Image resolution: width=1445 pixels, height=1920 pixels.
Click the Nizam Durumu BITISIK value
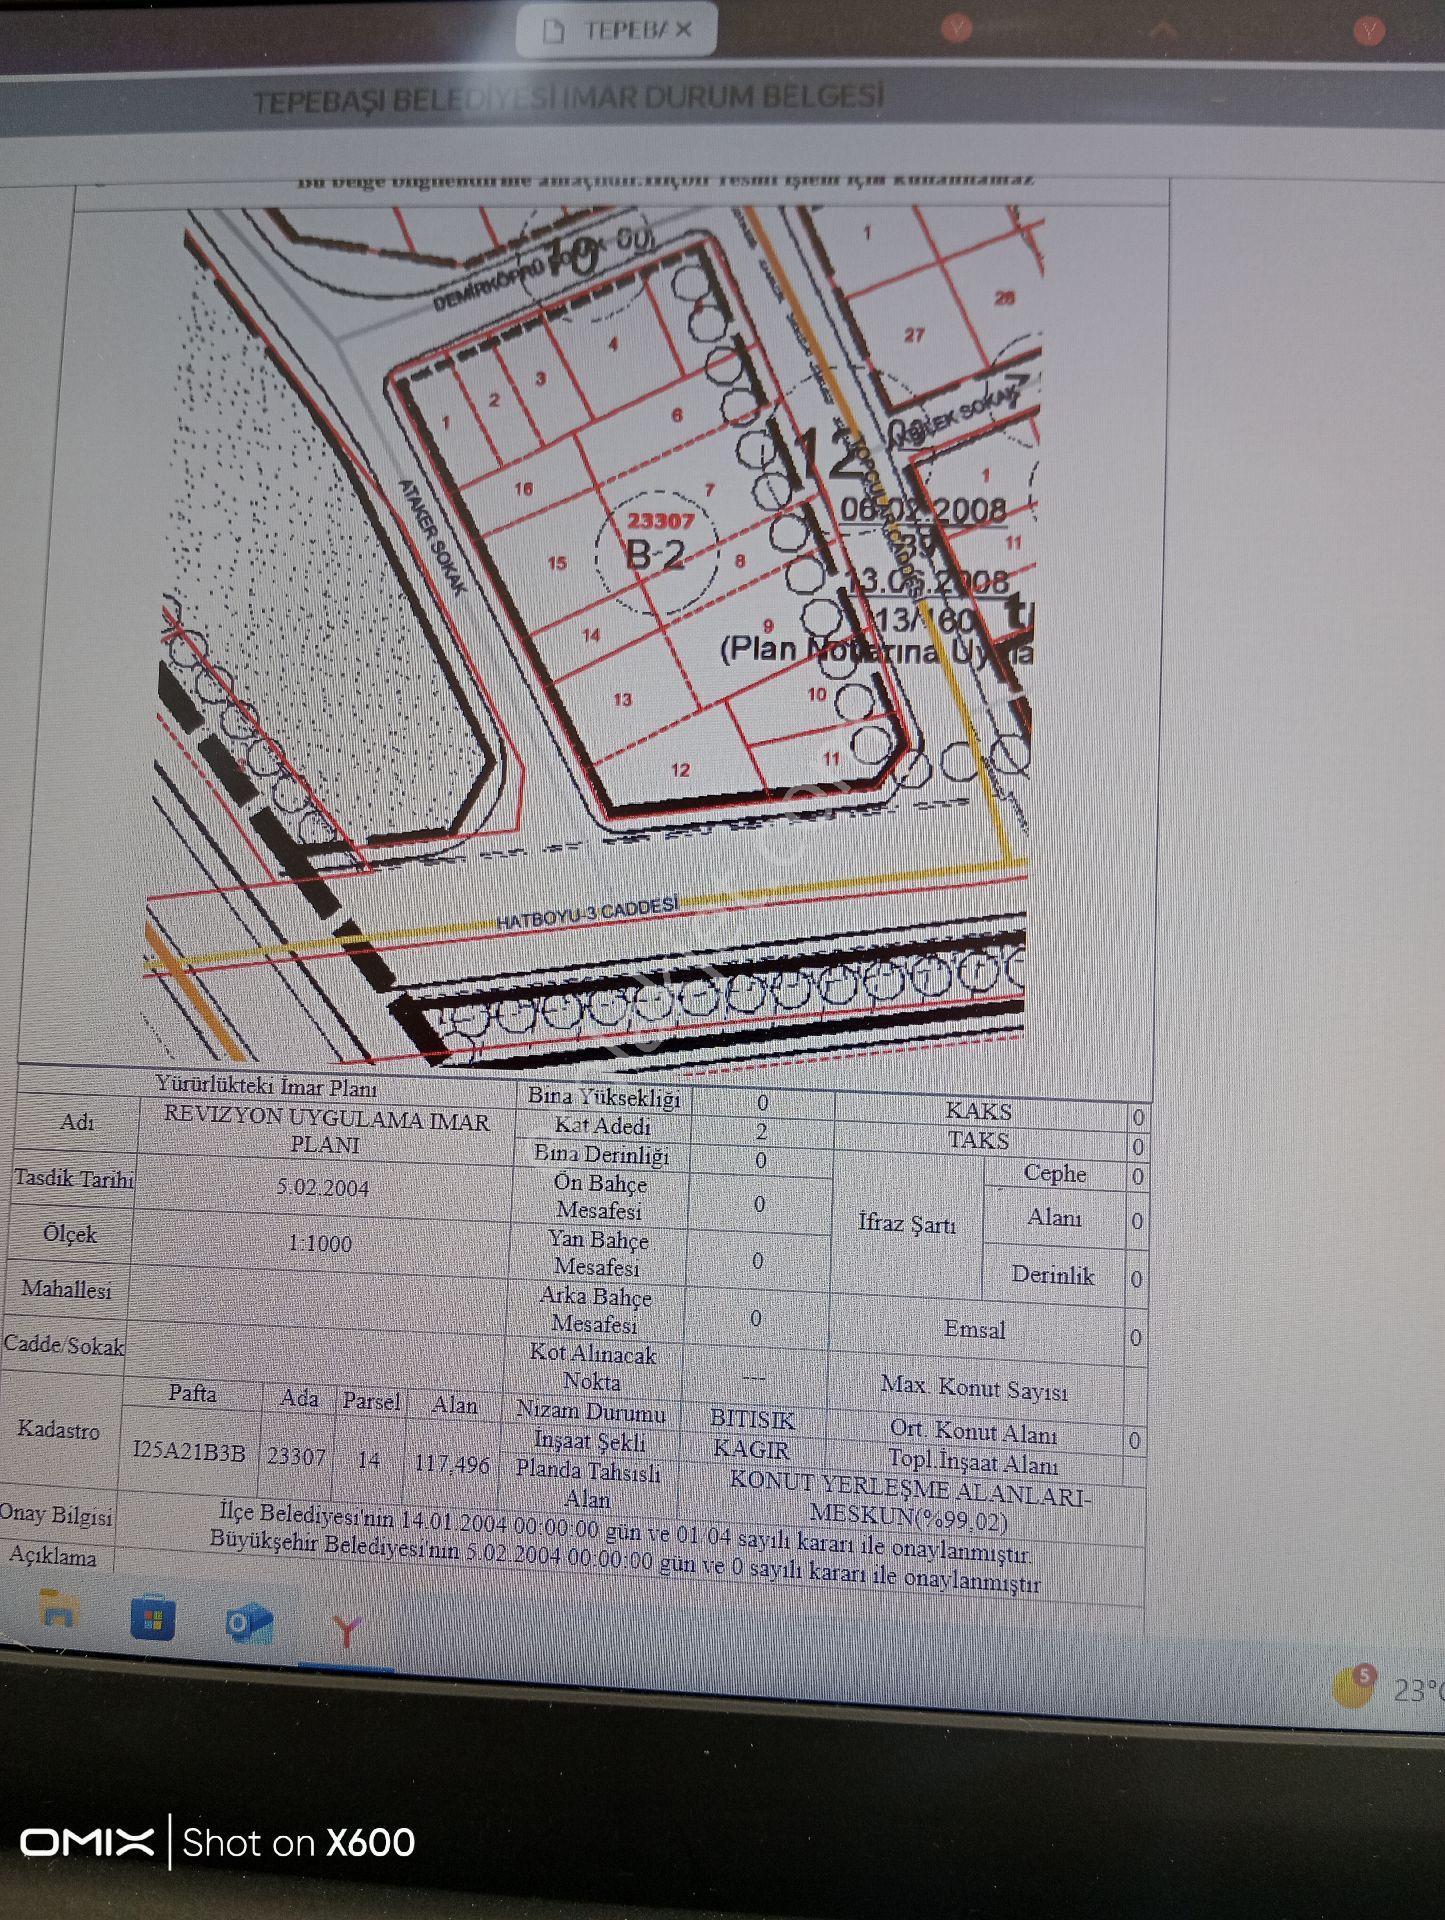tap(752, 1420)
